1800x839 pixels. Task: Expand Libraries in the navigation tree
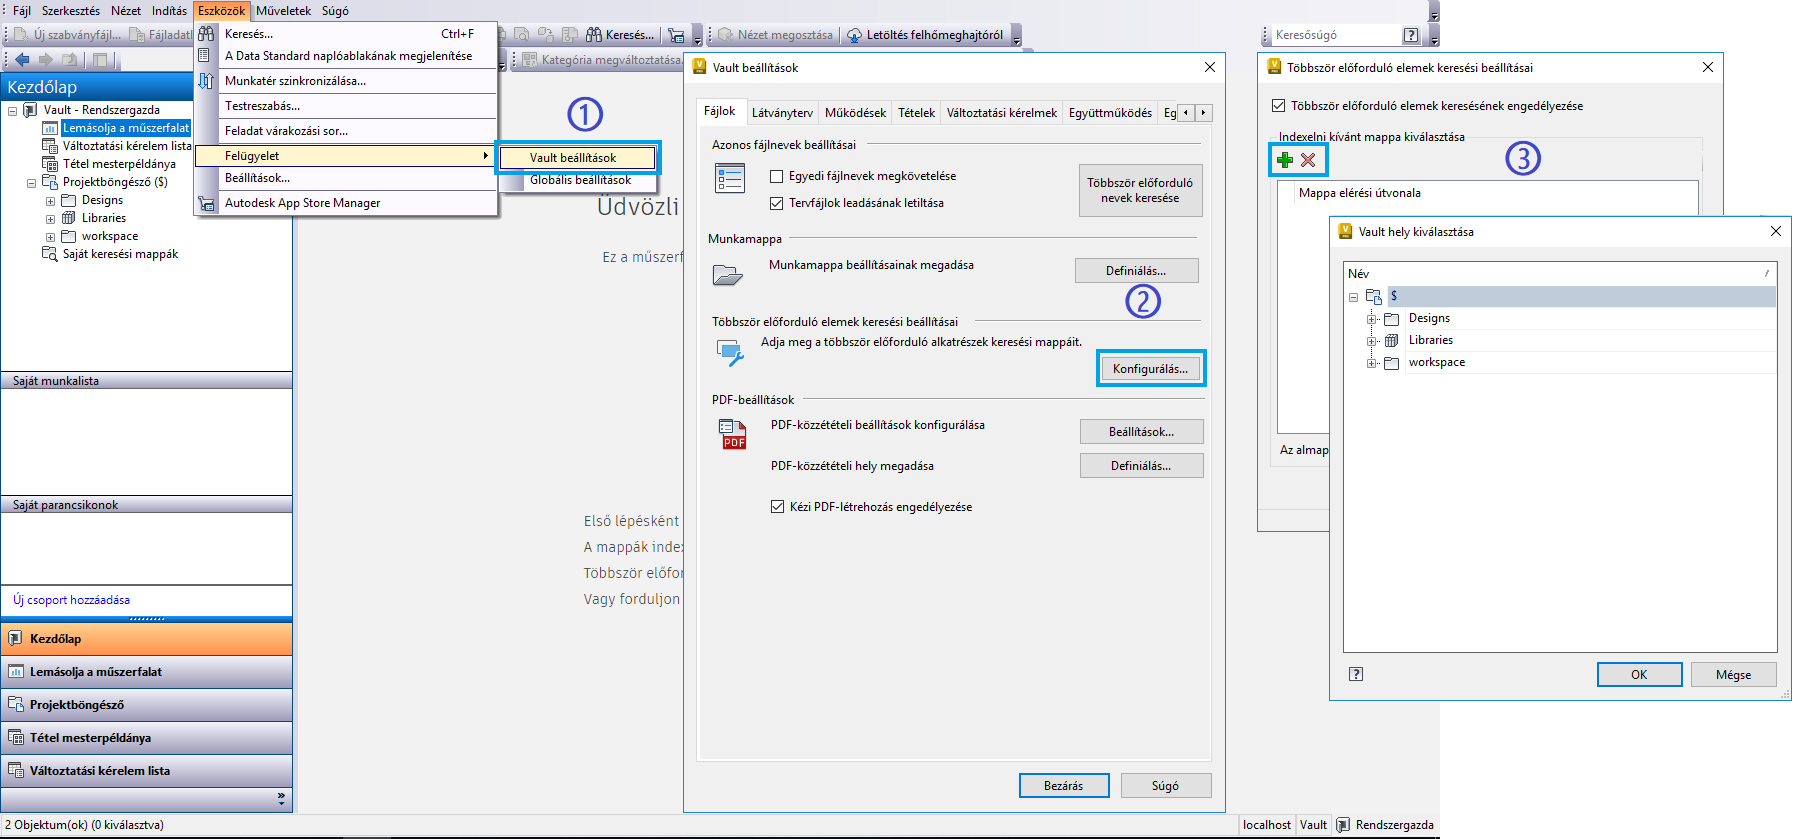[50, 219]
